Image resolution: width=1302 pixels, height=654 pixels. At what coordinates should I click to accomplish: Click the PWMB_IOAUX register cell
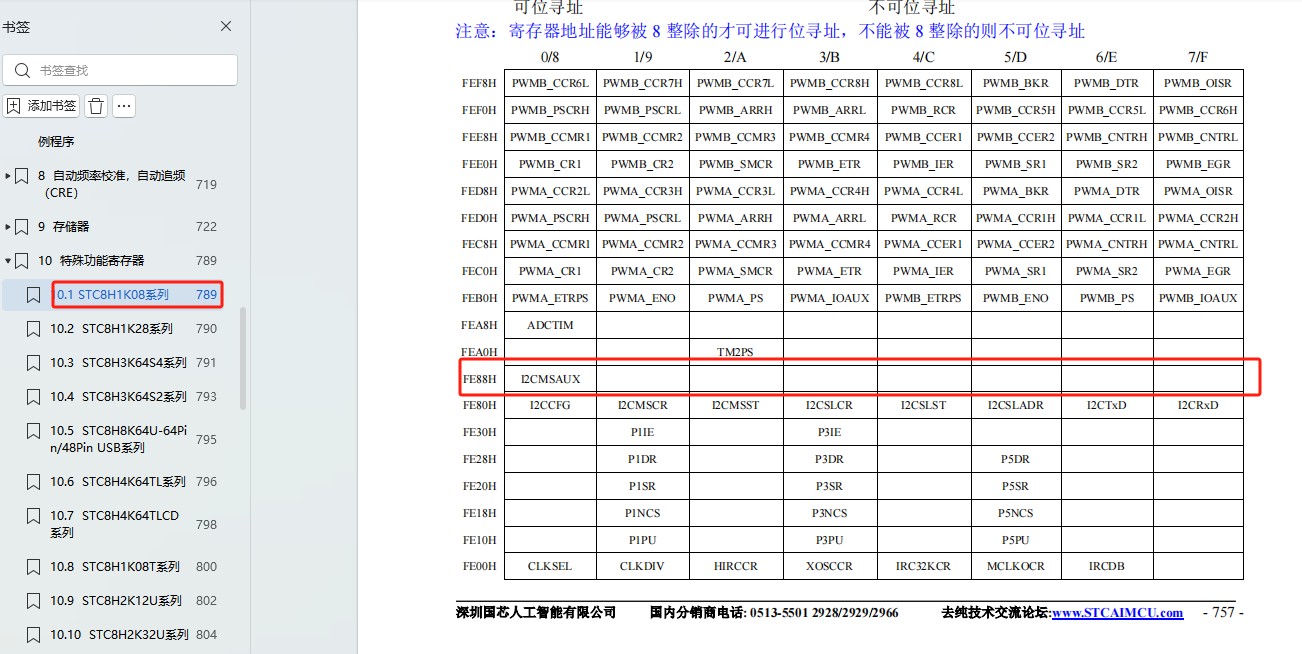1198,298
